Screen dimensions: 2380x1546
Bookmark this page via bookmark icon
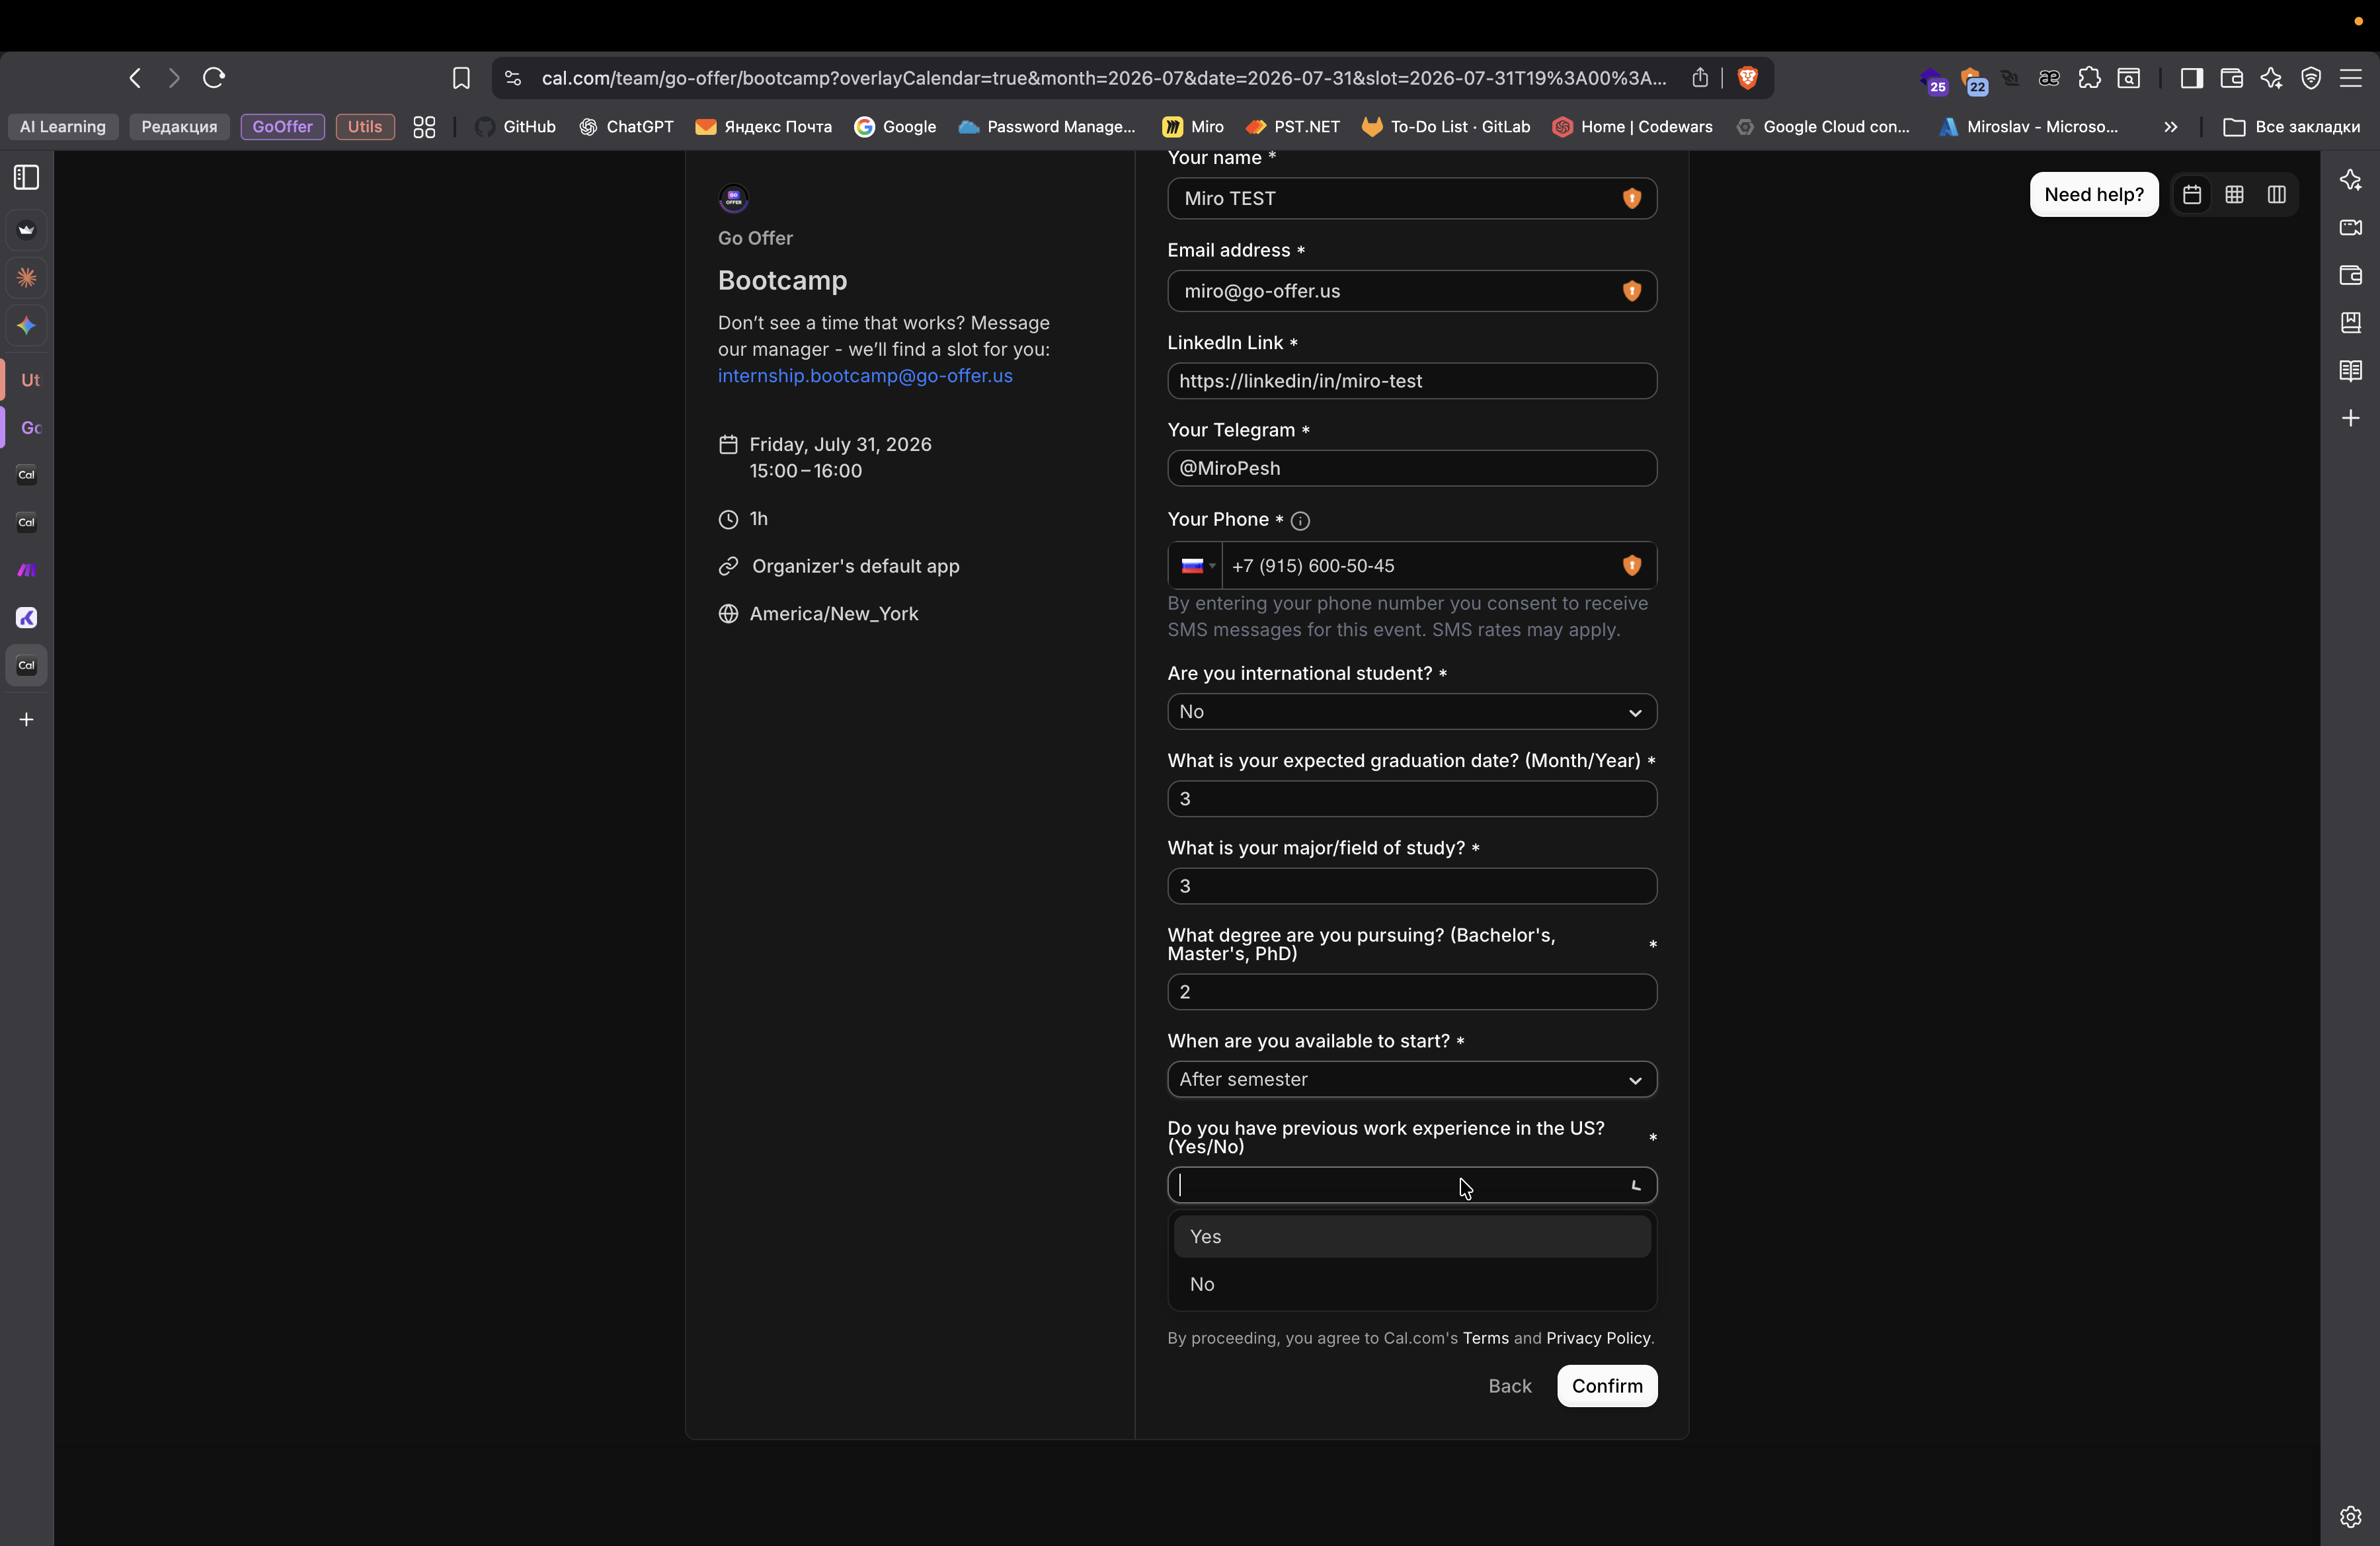point(460,78)
